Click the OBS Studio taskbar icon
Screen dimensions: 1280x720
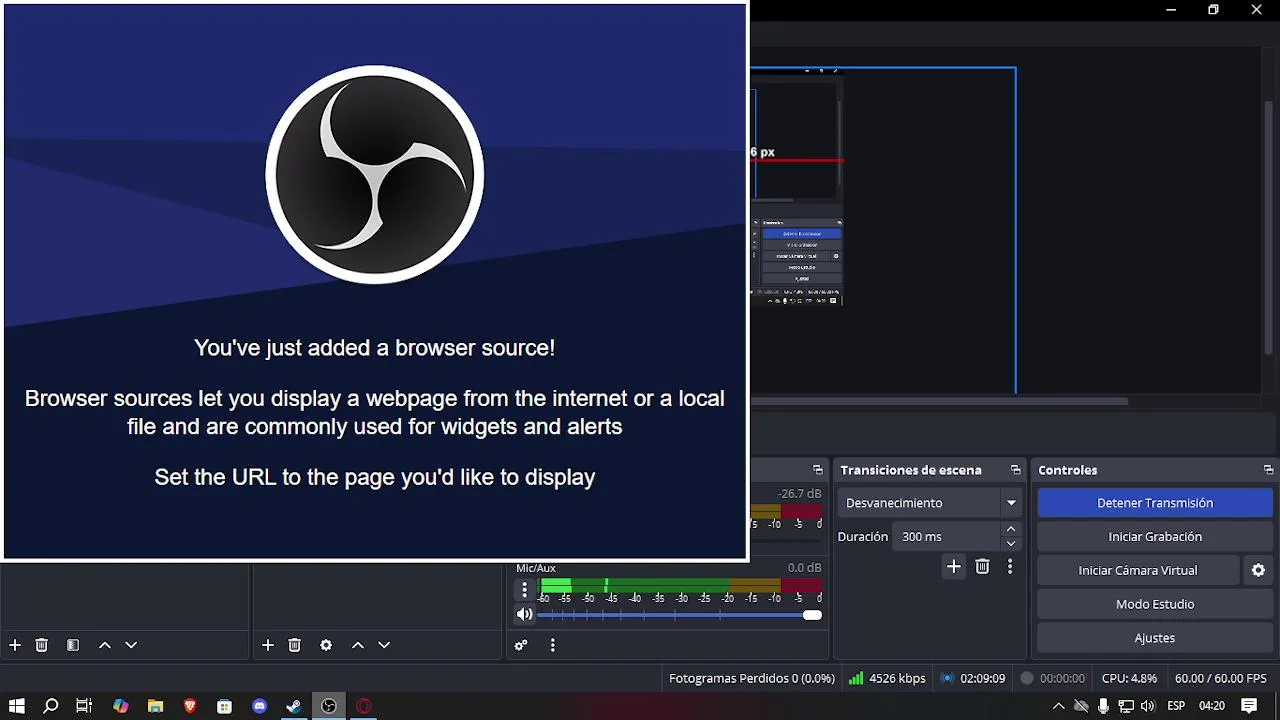click(x=329, y=706)
